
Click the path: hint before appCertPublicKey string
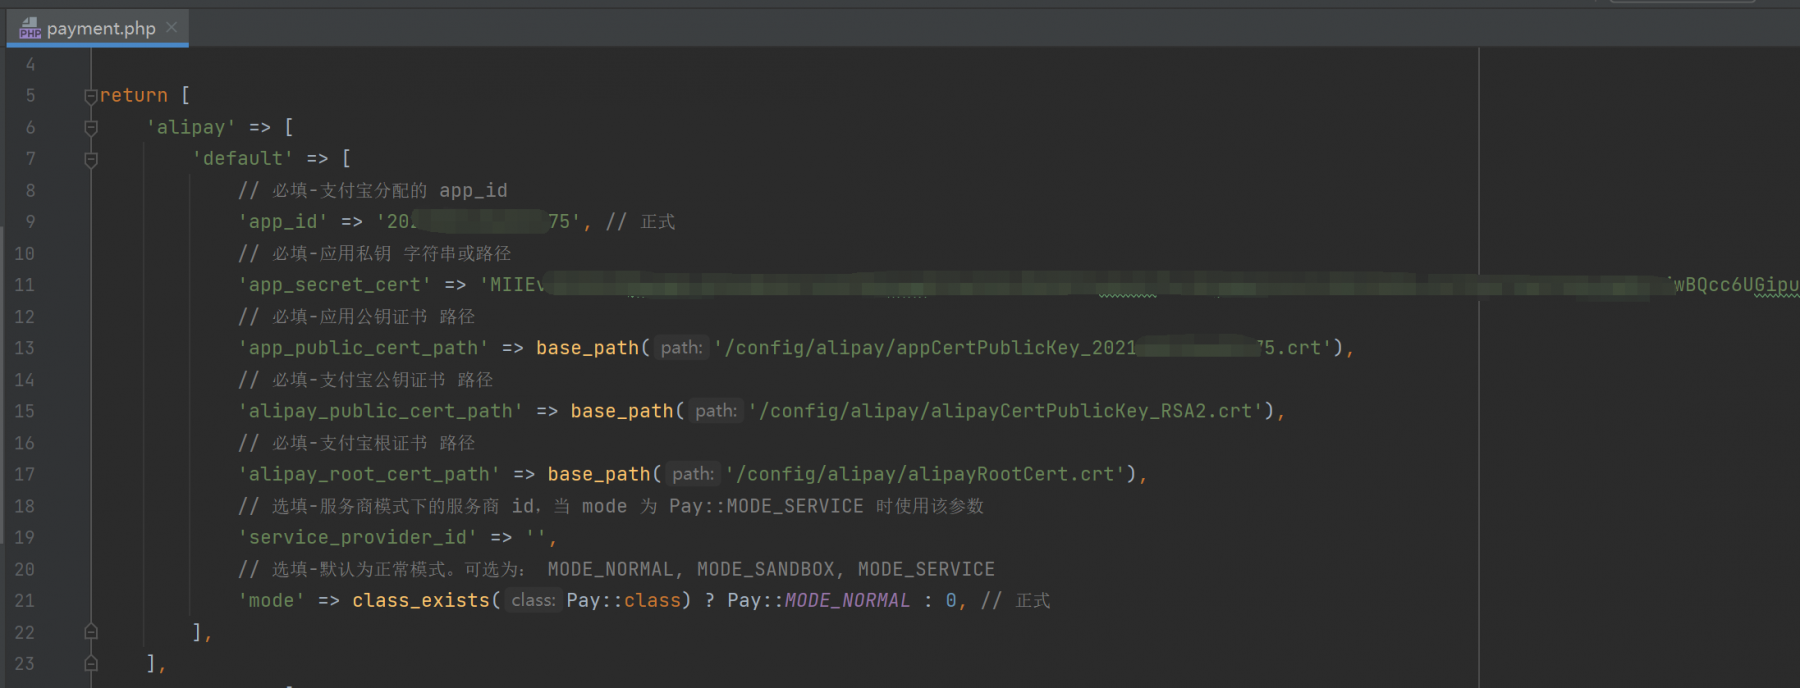click(x=682, y=348)
